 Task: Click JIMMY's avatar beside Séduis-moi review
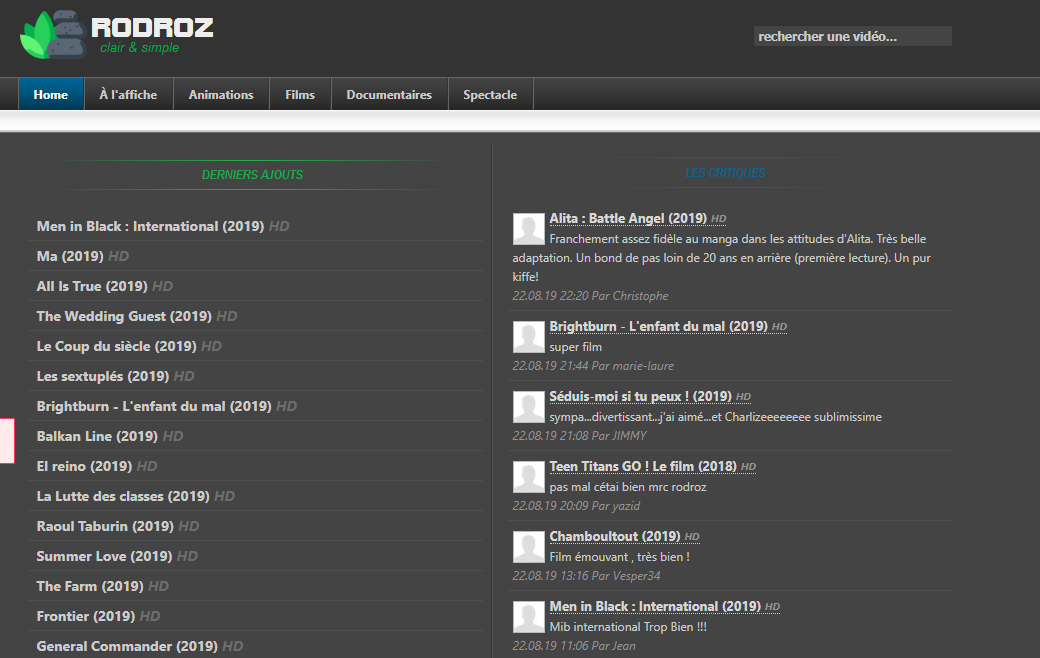click(x=529, y=407)
